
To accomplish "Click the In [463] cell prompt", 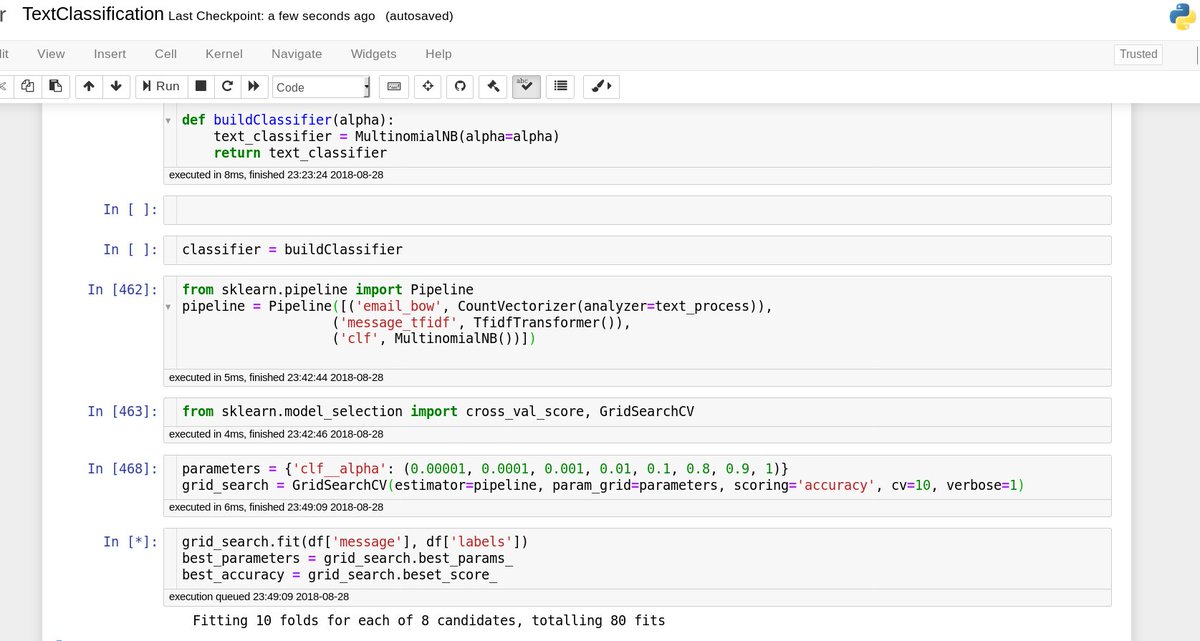I will coord(122,411).
